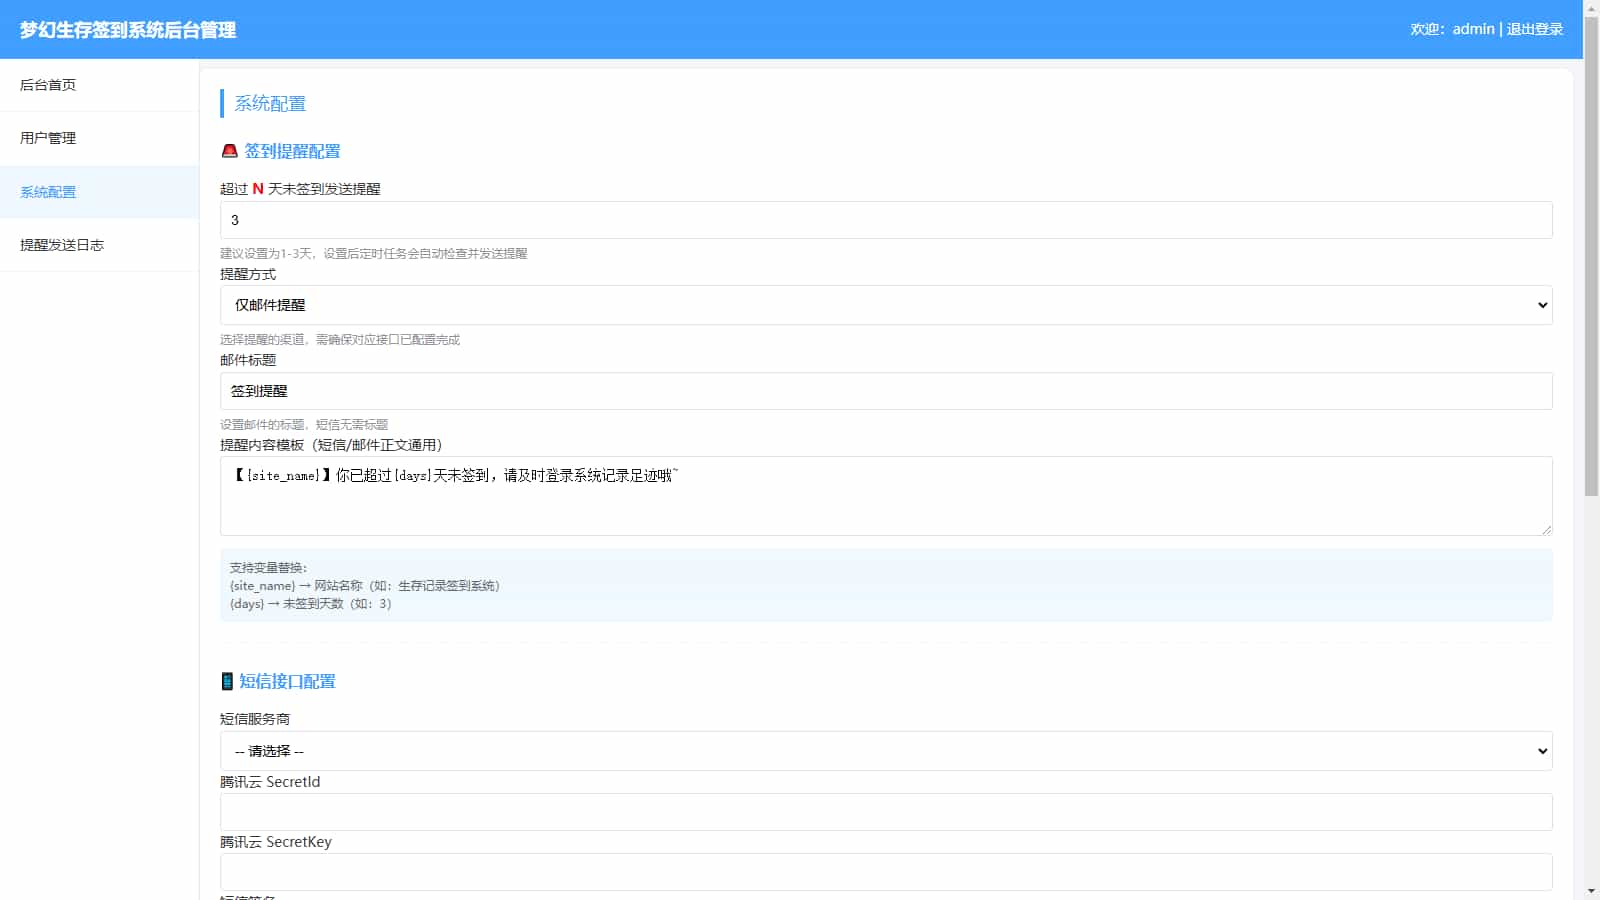Click the 退出登录 link
The height and width of the screenshot is (900, 1600).
(x=1534, y=29)
